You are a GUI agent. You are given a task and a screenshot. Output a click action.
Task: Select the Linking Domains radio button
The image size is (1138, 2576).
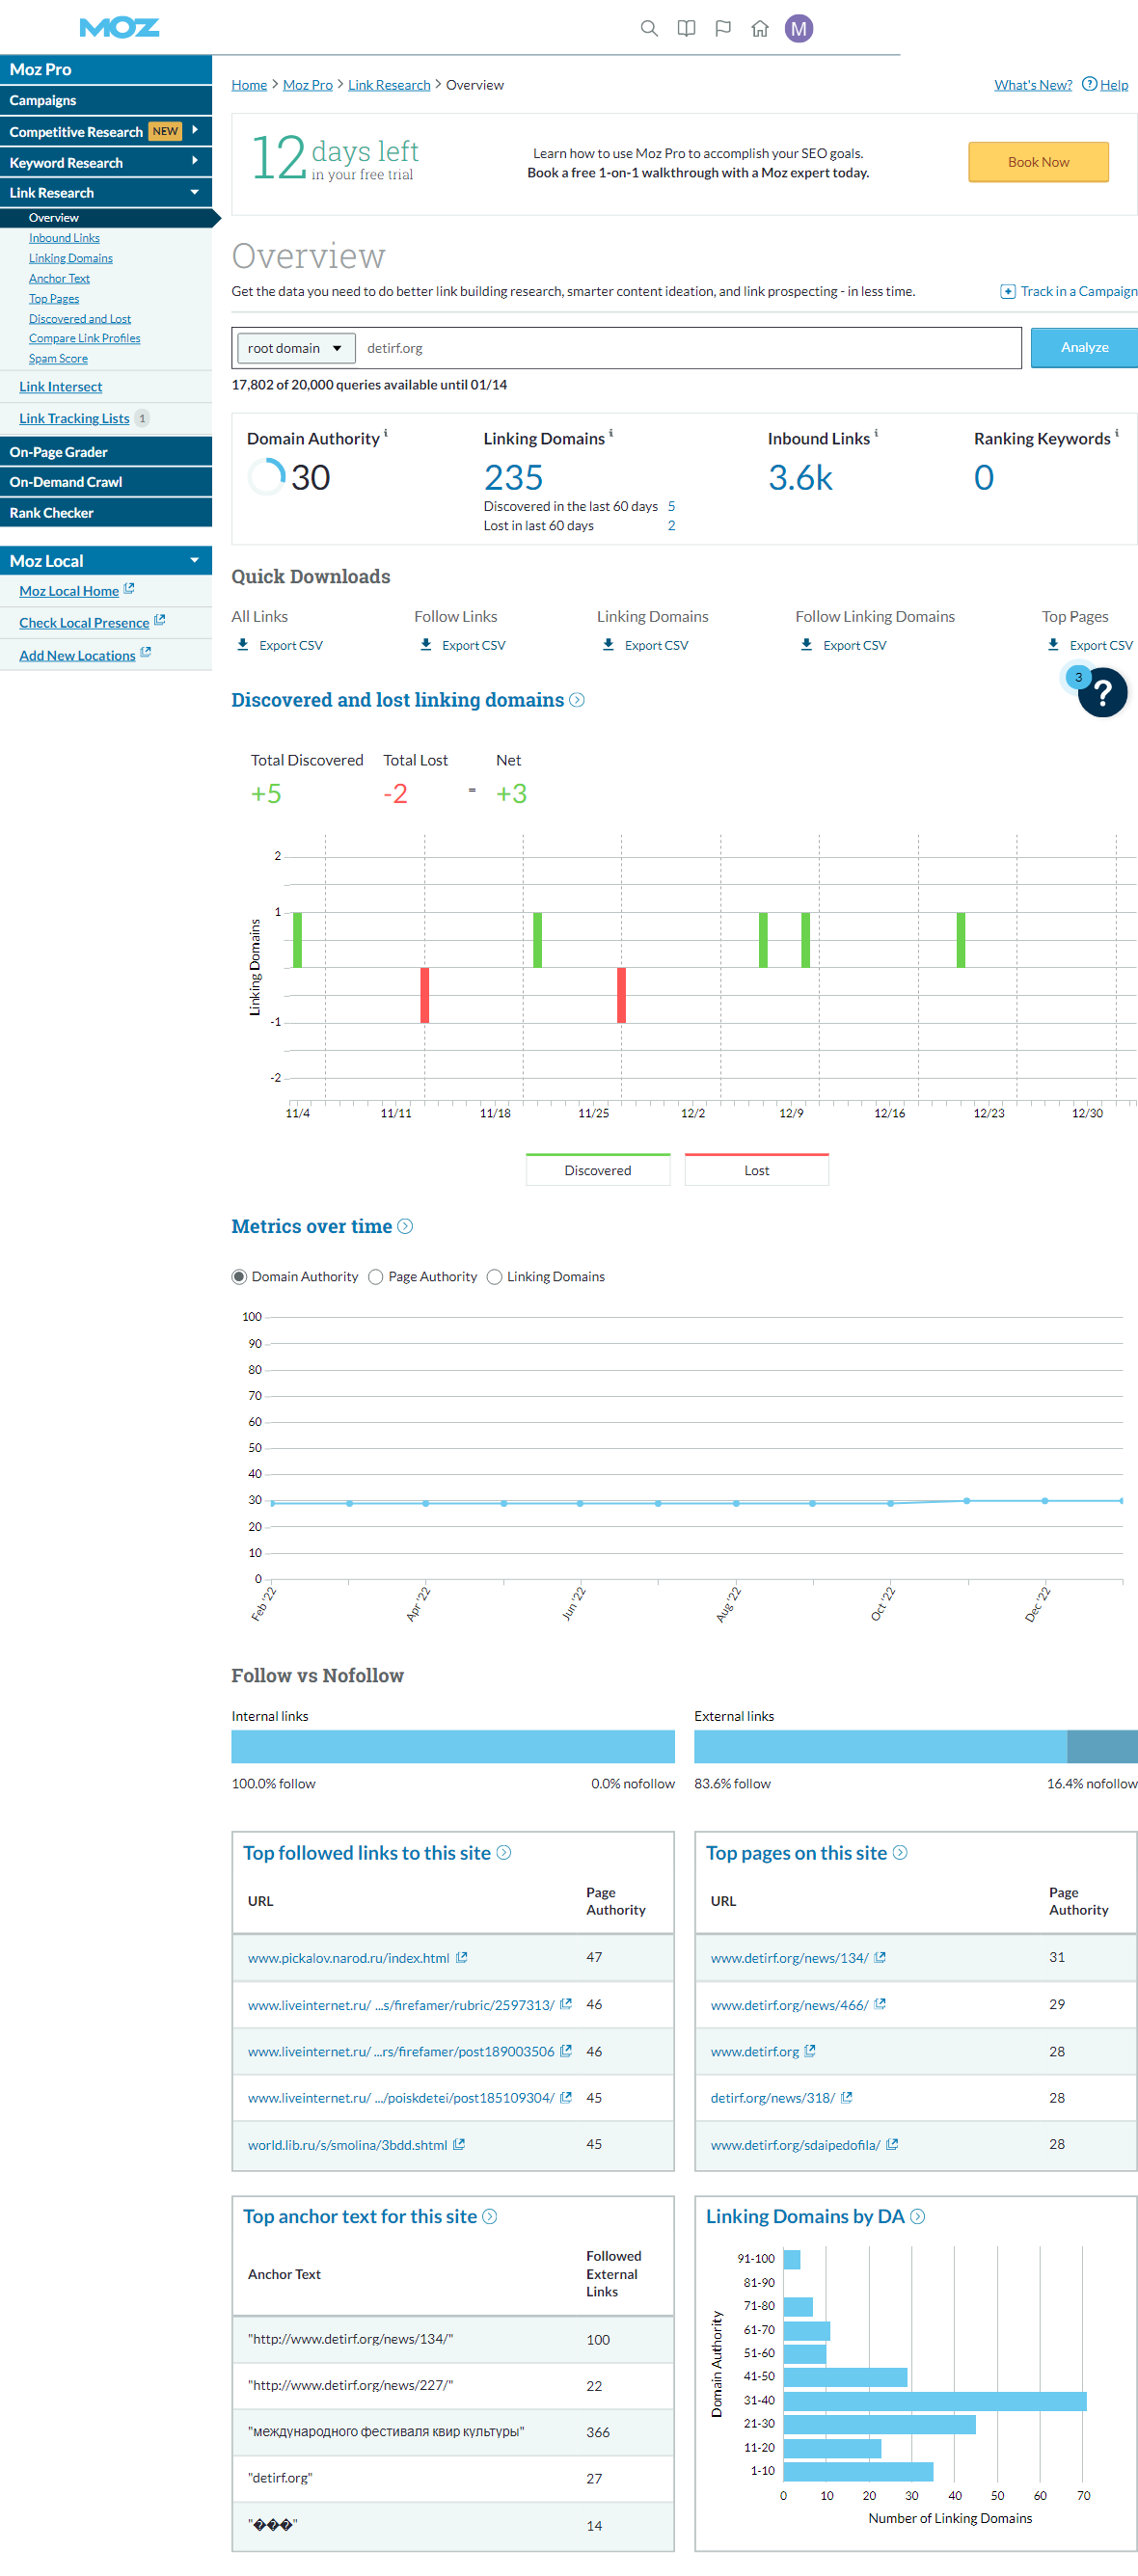click(x=494, y=1276)
